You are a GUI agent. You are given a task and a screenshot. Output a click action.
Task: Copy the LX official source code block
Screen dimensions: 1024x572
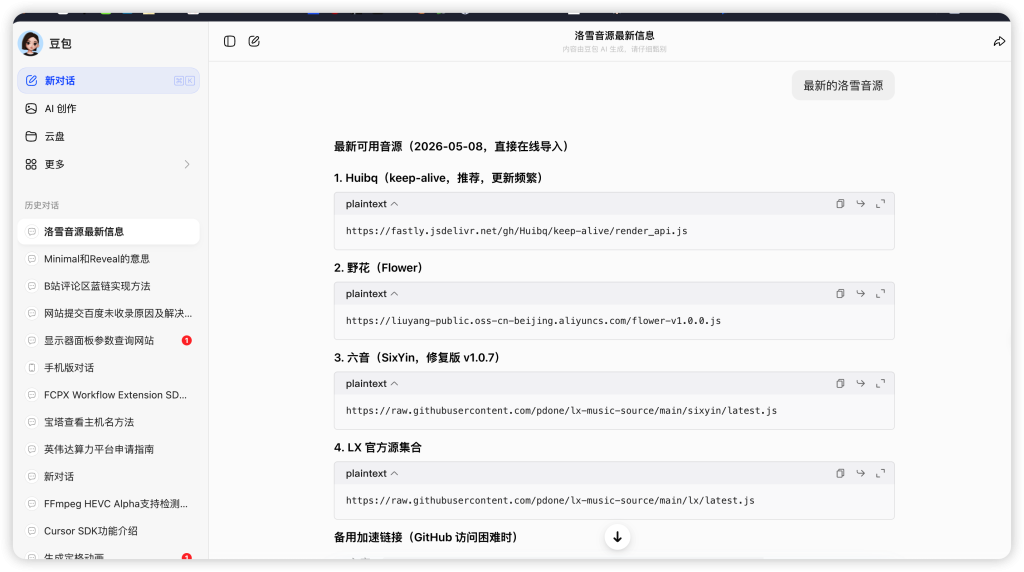click(840, 473)
